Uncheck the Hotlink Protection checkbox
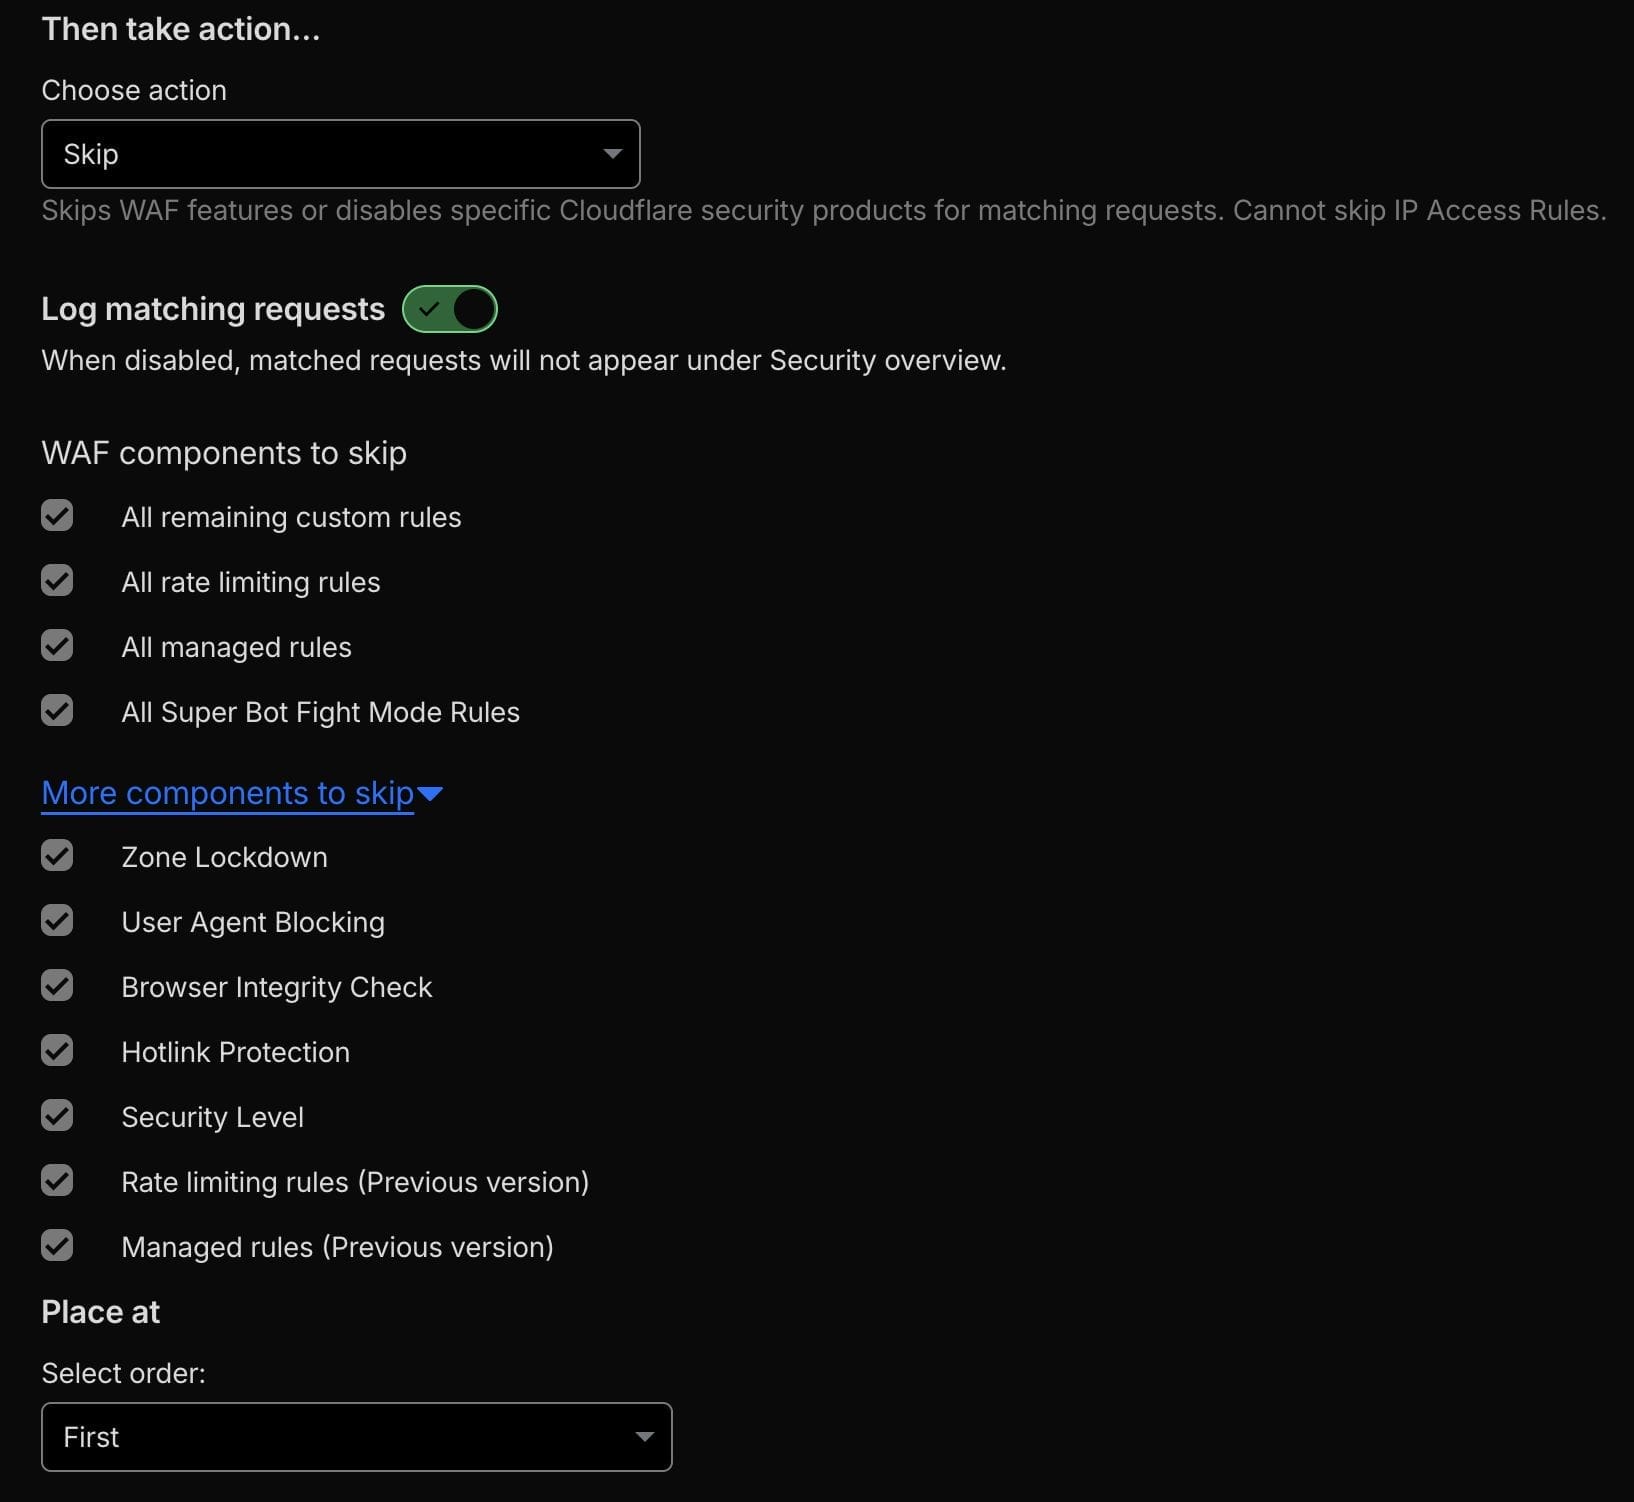 57,1051
